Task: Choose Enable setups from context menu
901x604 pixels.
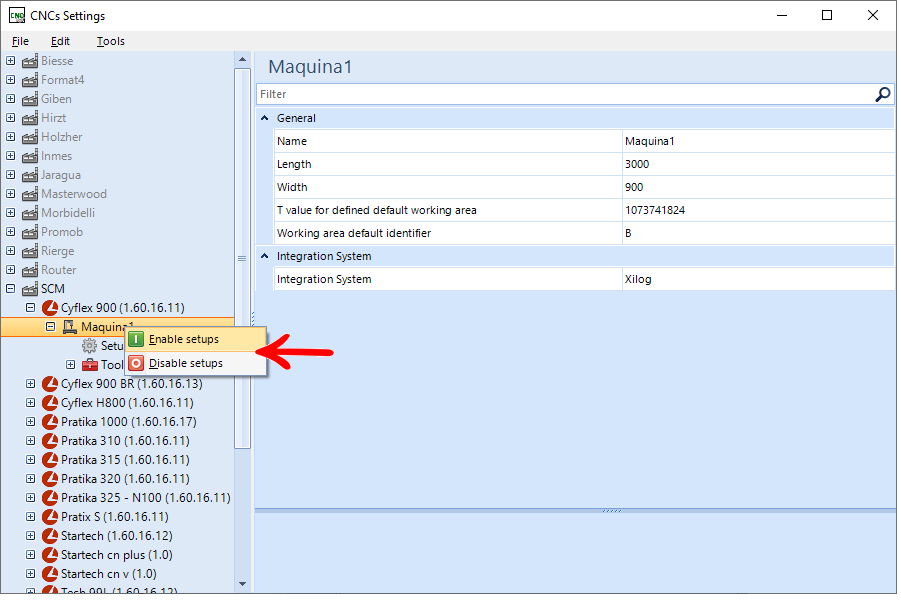Action: pyautogui.click(x=195, y=339)
